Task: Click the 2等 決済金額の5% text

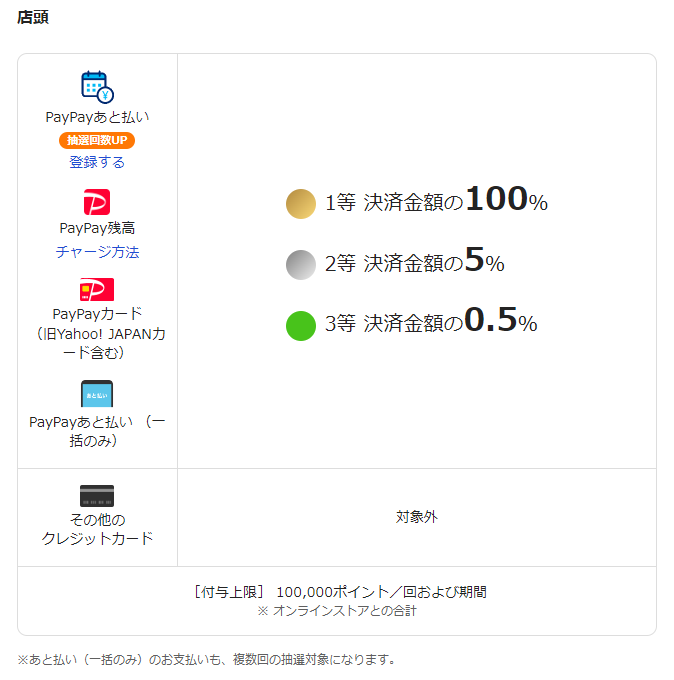Action: (x=415, y=261)
